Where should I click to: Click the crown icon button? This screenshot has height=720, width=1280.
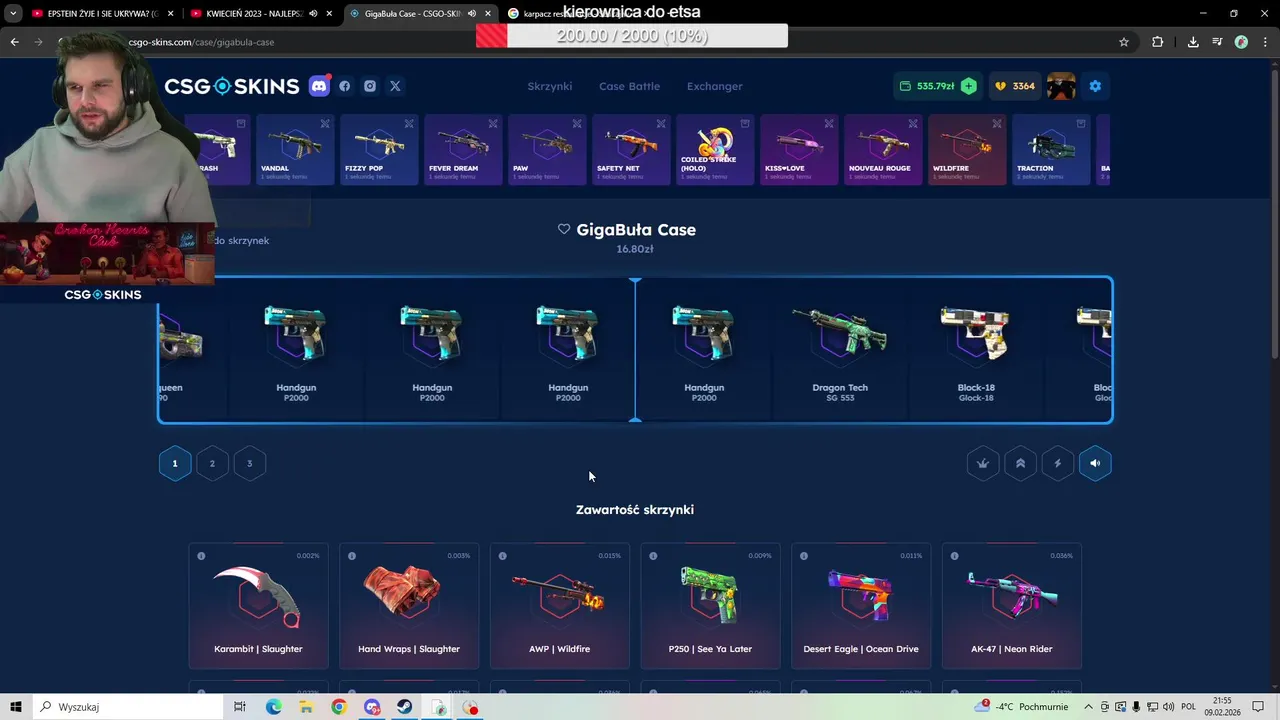pyautogui.click(x=983, y=463)
